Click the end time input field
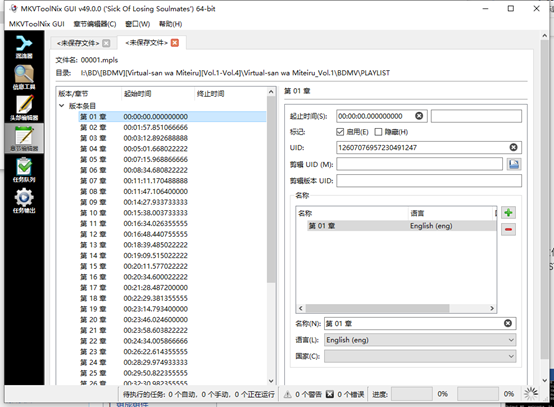Image resolution: width=554 pixels, height=407 pixels. point(476,116)
